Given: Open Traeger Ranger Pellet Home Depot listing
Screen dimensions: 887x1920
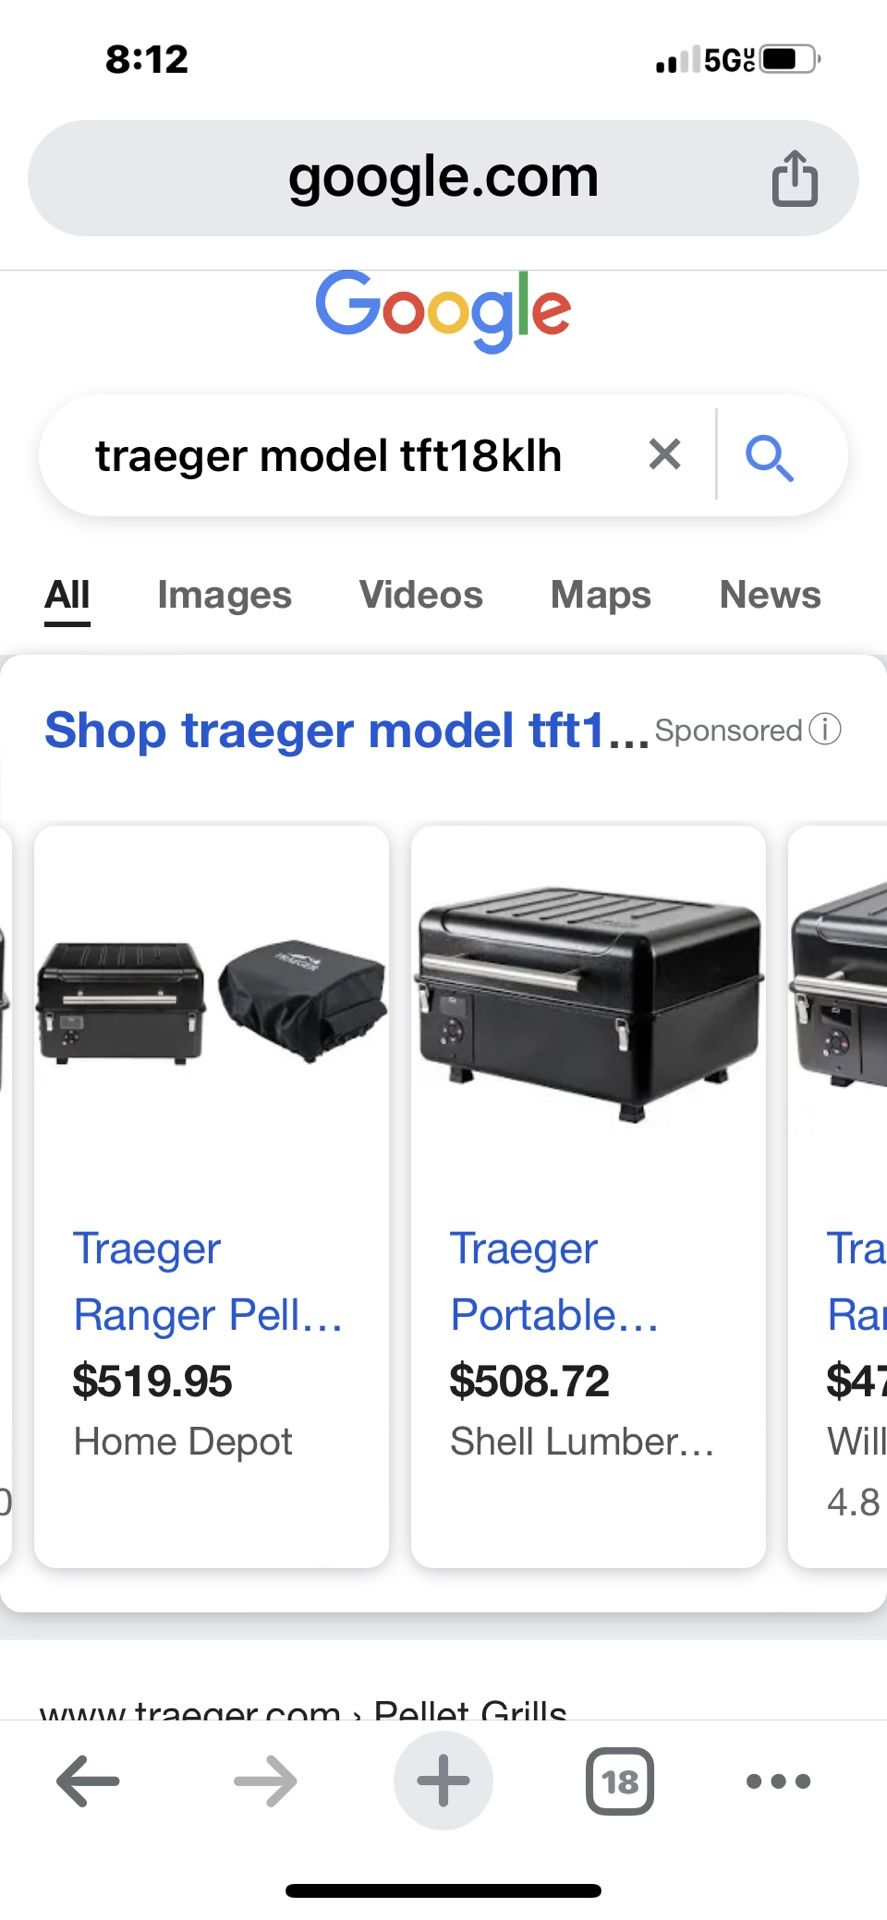Looking at the screenshot, I should (x=211, y=1196).
